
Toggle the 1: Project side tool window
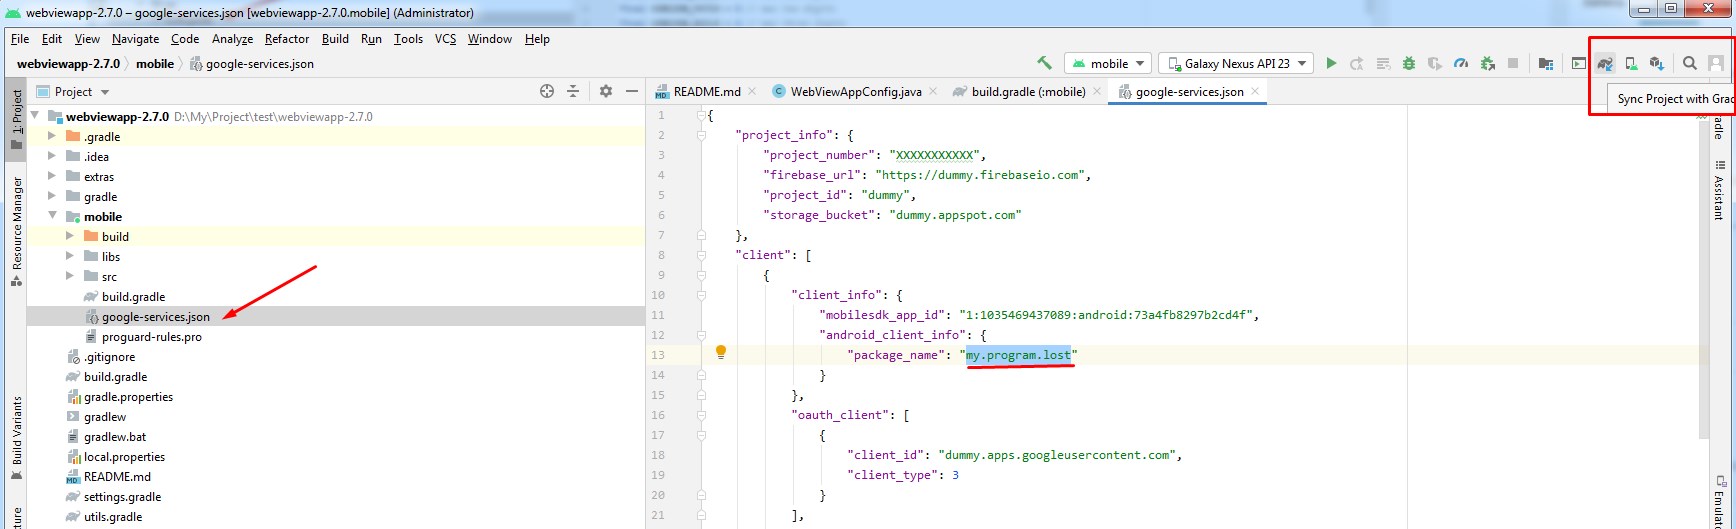pyautogui.click(x=16, y=119)
